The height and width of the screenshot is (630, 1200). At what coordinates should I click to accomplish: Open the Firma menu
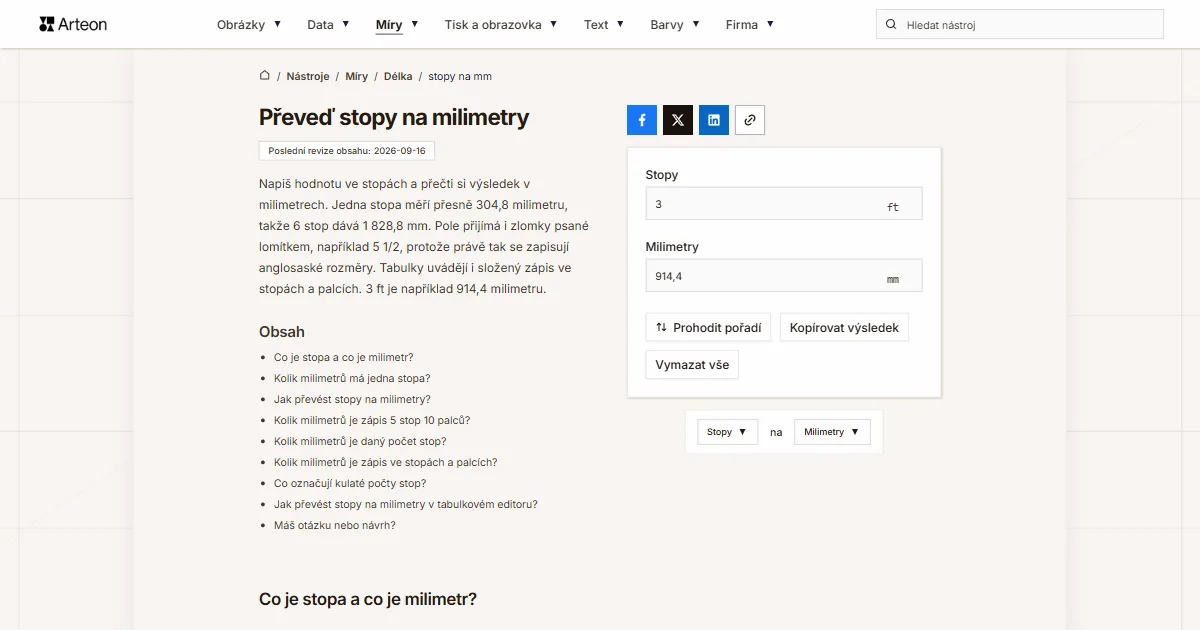coord(750,25)
